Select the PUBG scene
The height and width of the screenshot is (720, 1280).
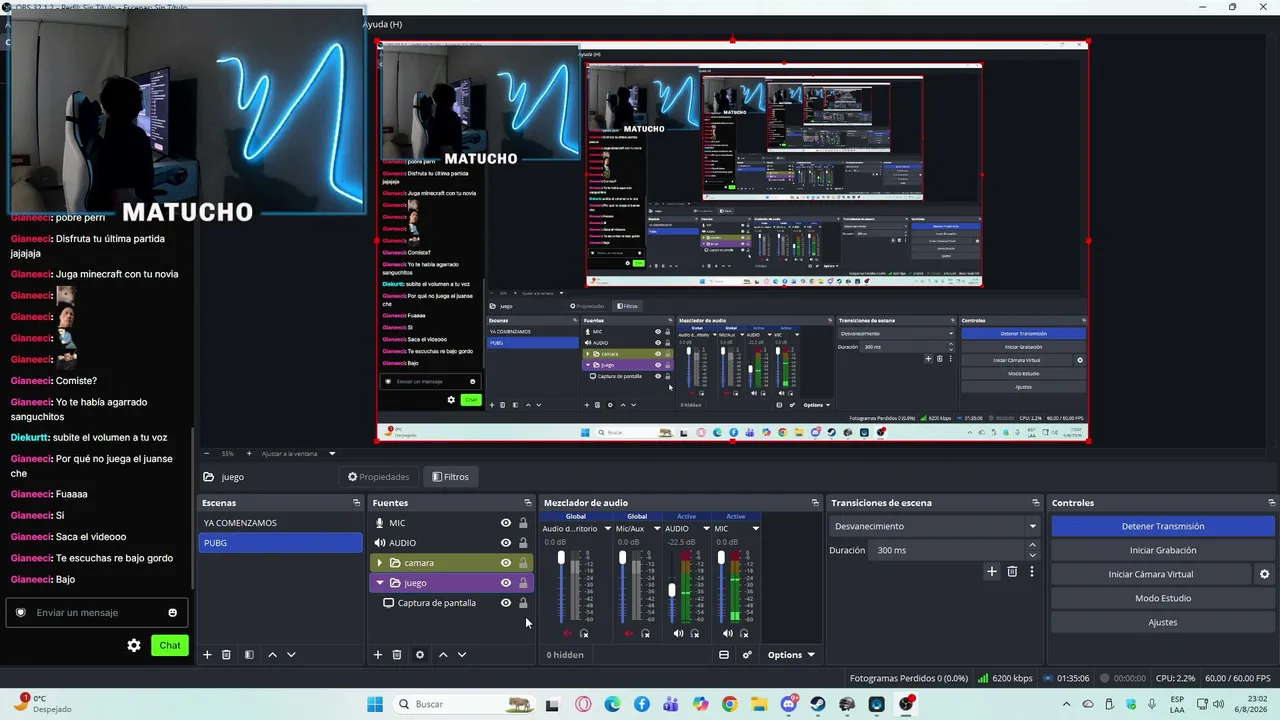coord(280,543)
